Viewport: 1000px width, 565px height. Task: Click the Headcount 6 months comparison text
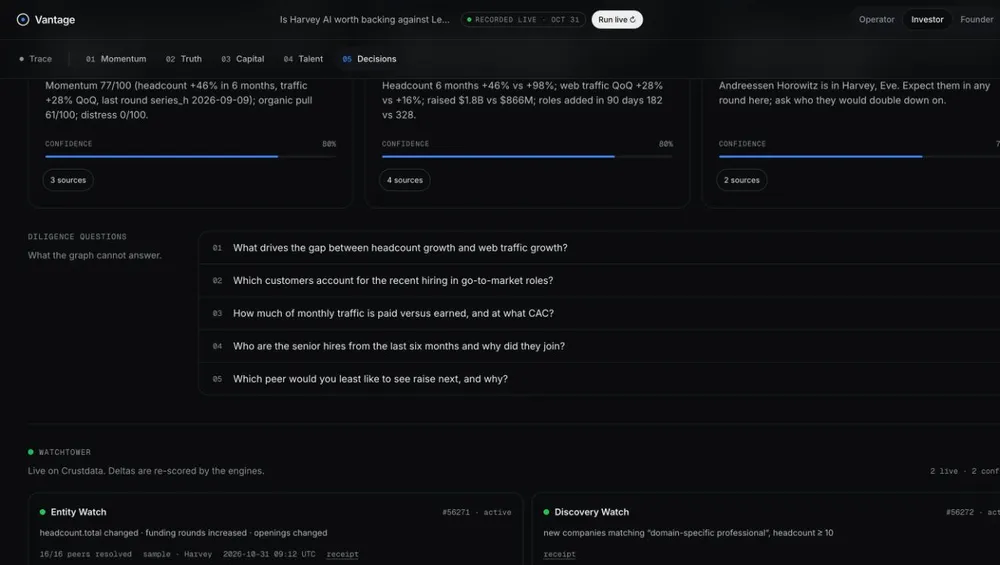click(x=522, y=100)
